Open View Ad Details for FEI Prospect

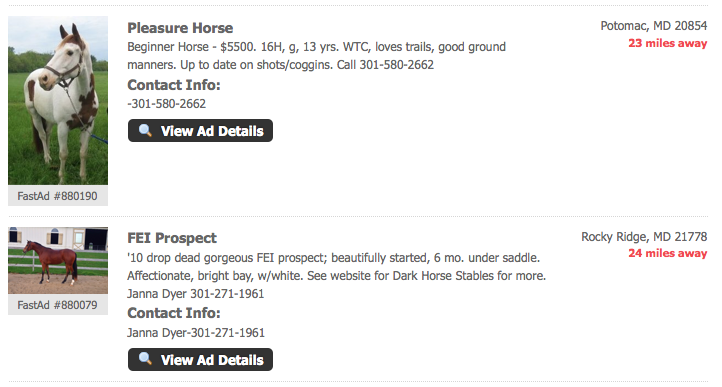pos(200,359)
